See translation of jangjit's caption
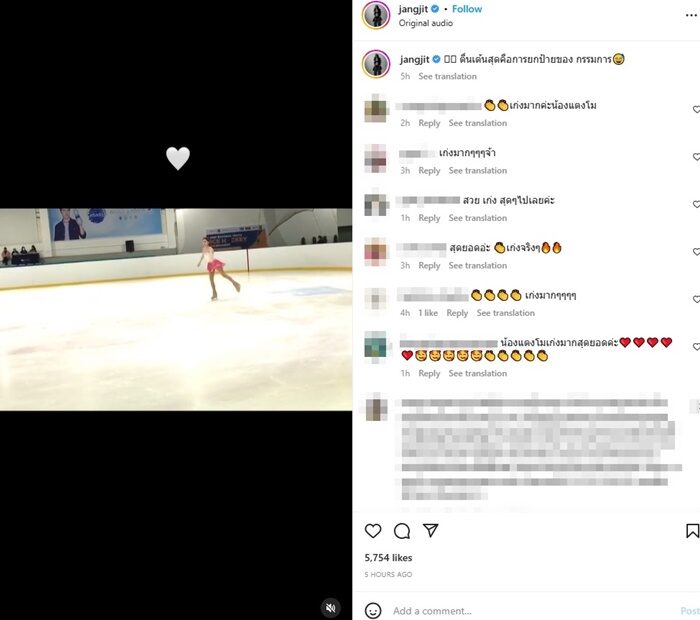Screen dimensions: 700x620 (x=447, y=76)
